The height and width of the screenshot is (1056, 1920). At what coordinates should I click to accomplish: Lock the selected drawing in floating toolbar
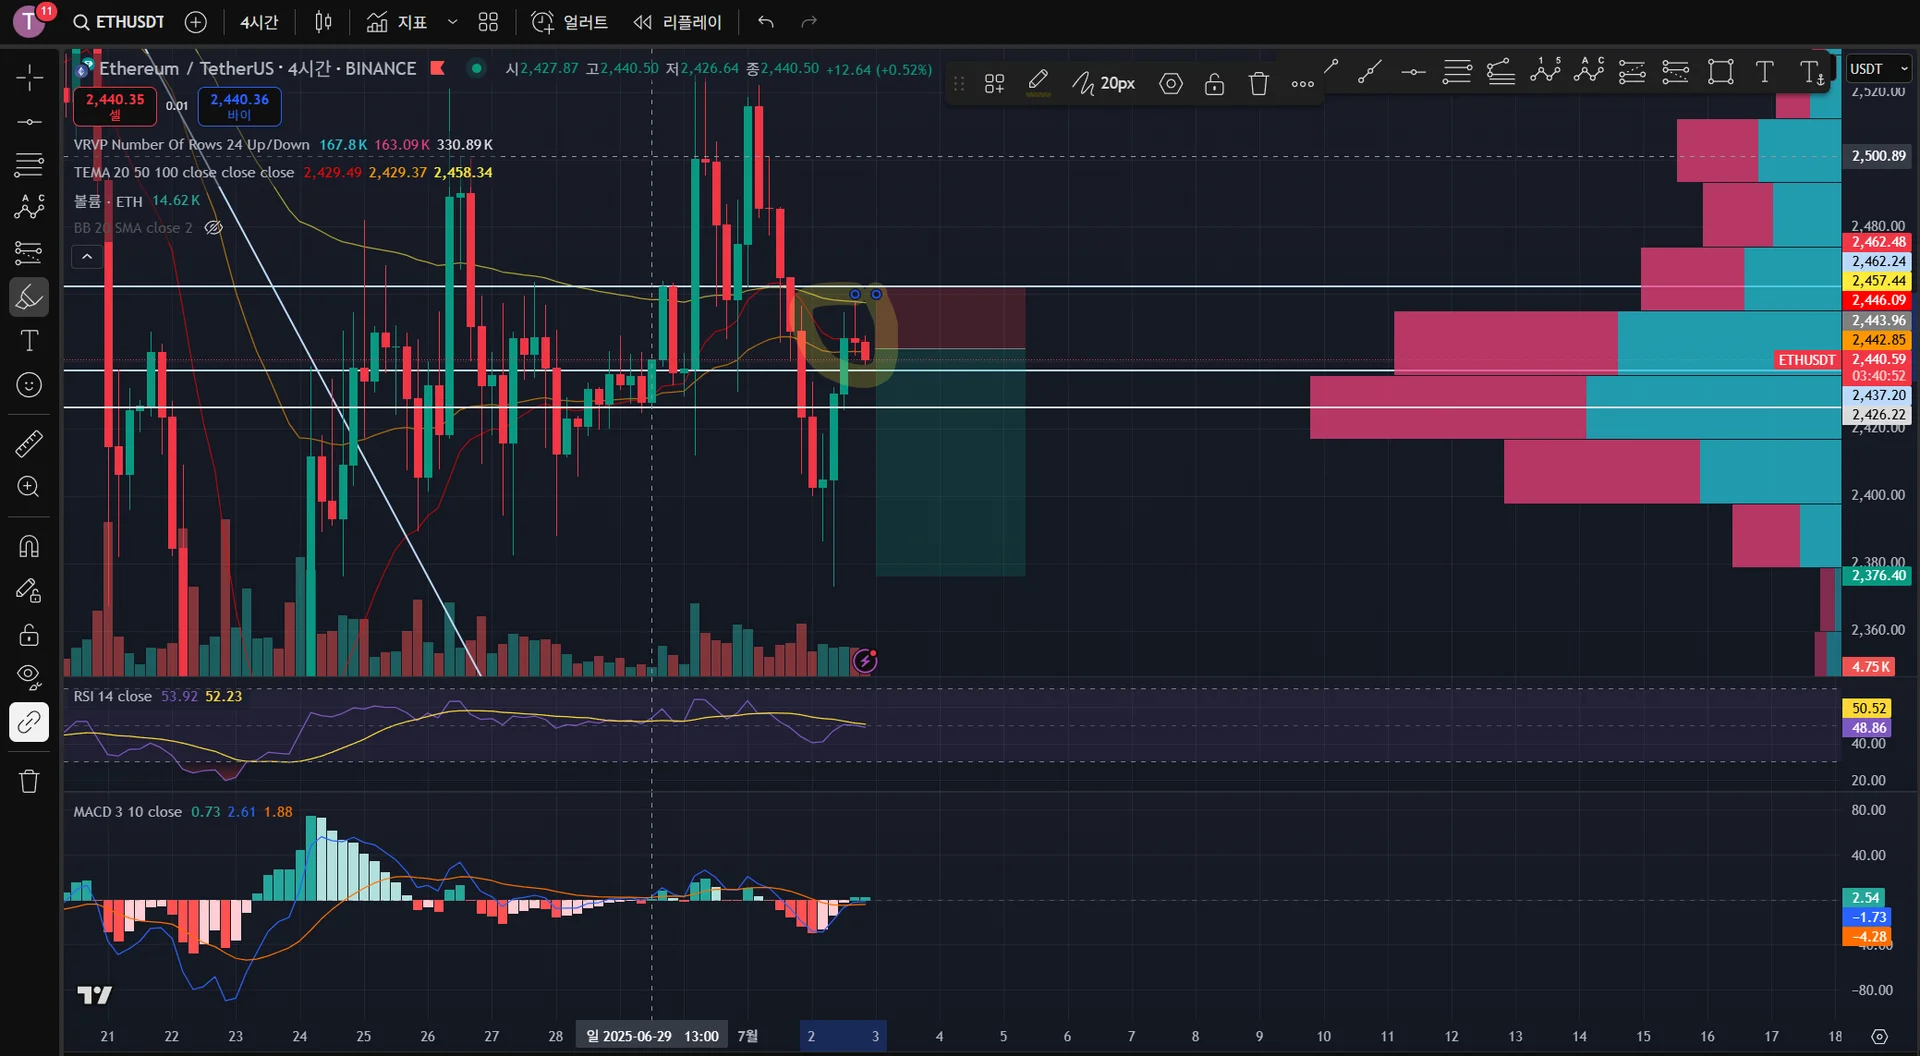pos(1214,84)
